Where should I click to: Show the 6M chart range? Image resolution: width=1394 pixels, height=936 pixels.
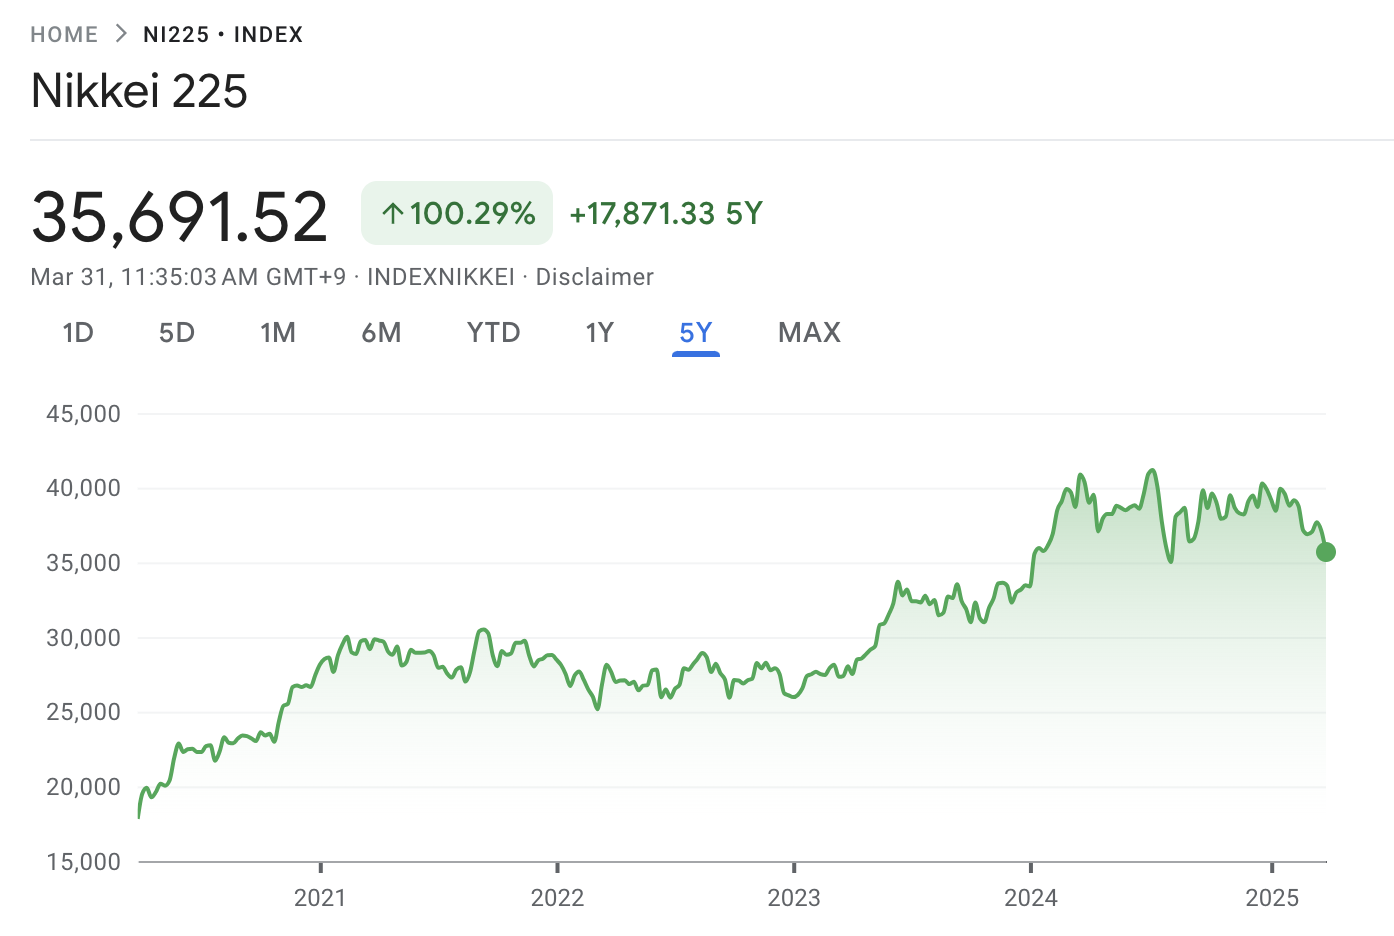coord(381,333)
